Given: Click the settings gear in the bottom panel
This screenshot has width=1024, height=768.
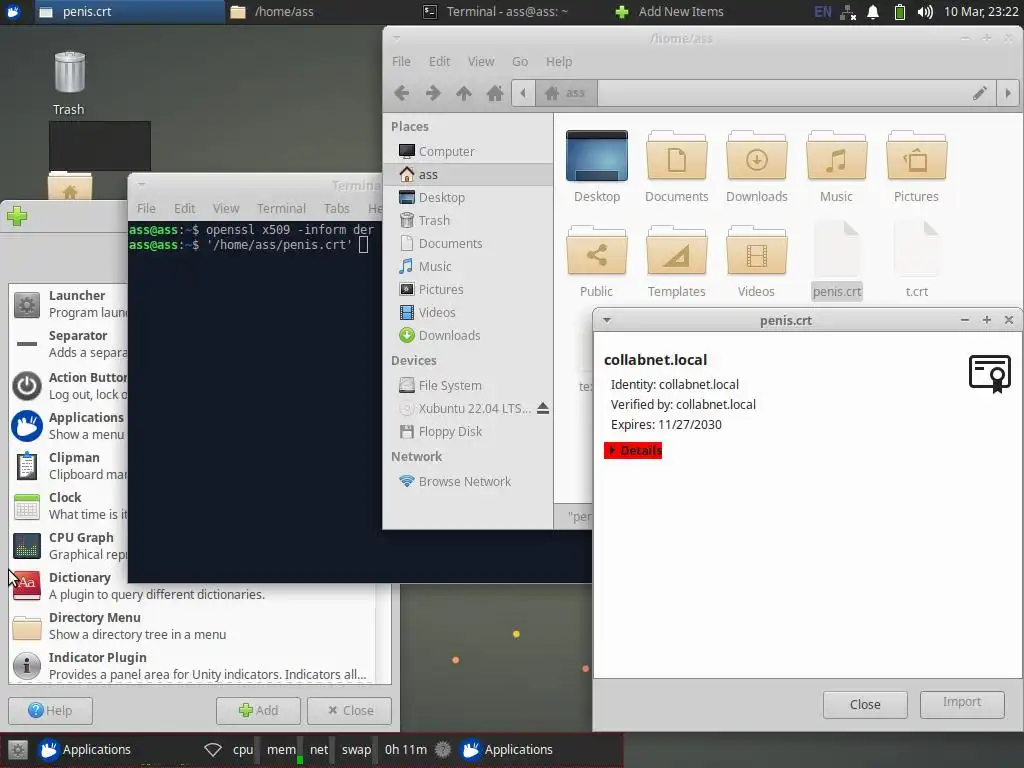Looking at the screenshot, I should click(18, 750).
